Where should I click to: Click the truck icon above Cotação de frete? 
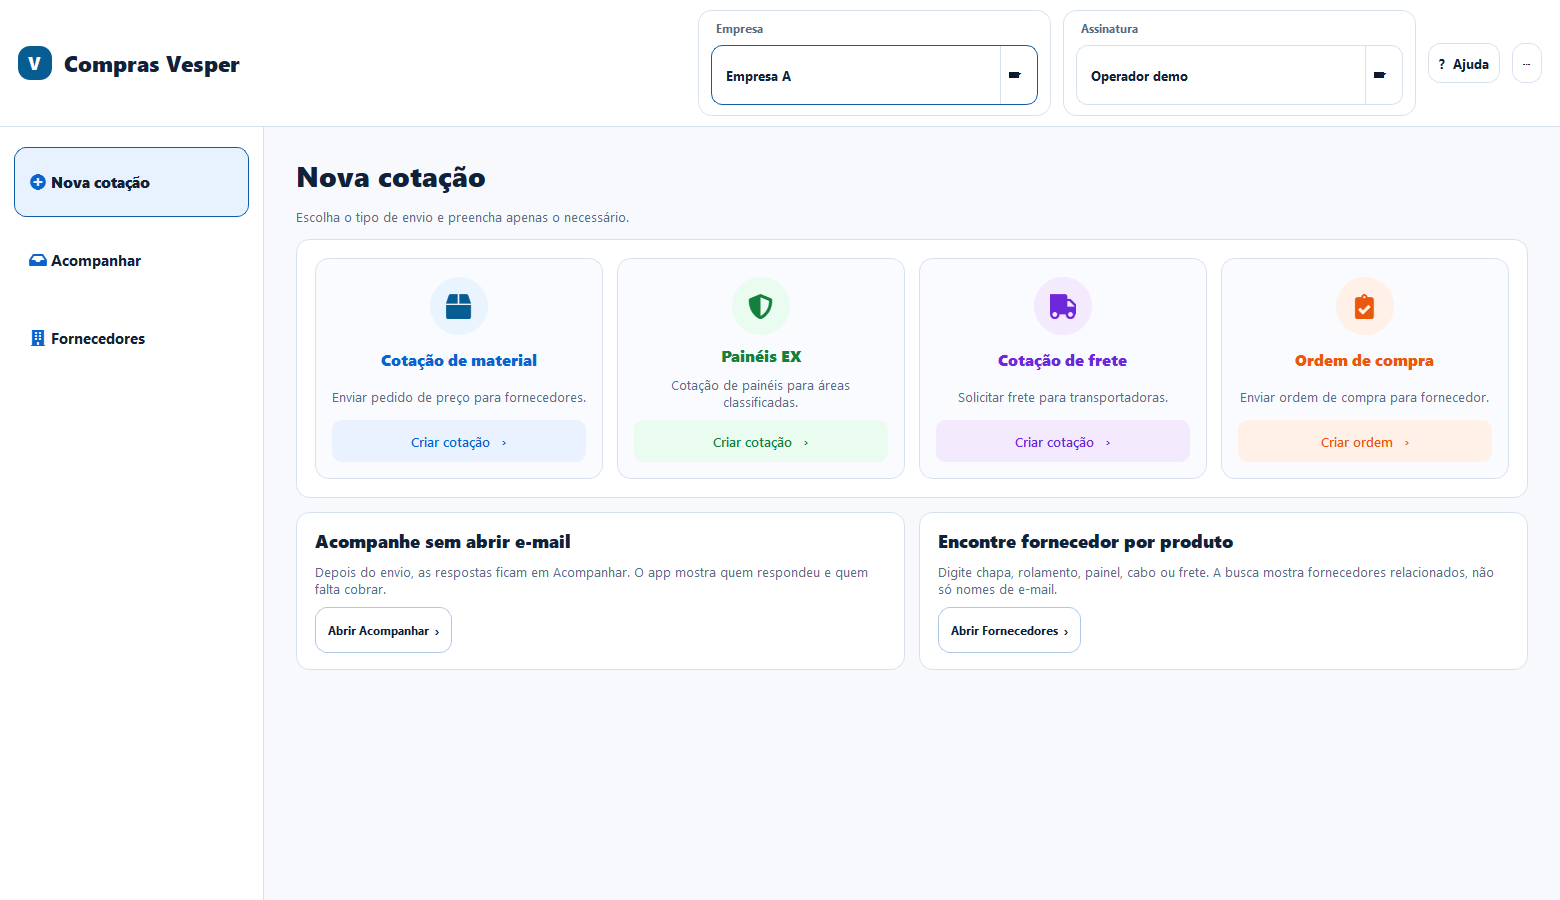point(1063,306)
